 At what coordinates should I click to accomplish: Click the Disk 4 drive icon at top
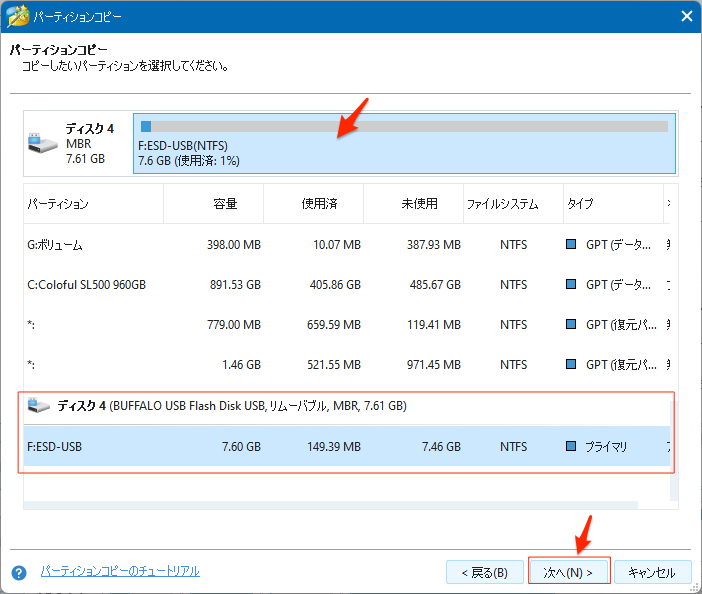43,142
